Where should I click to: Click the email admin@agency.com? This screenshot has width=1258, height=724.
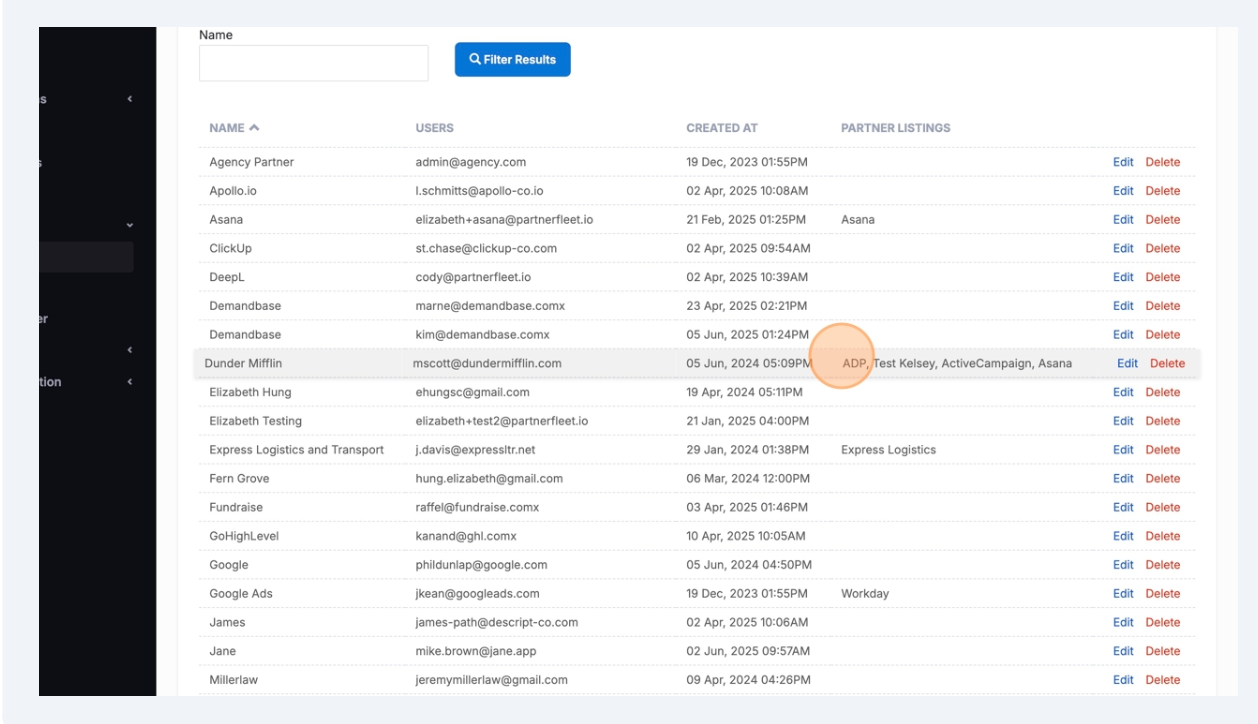(470, 162)
